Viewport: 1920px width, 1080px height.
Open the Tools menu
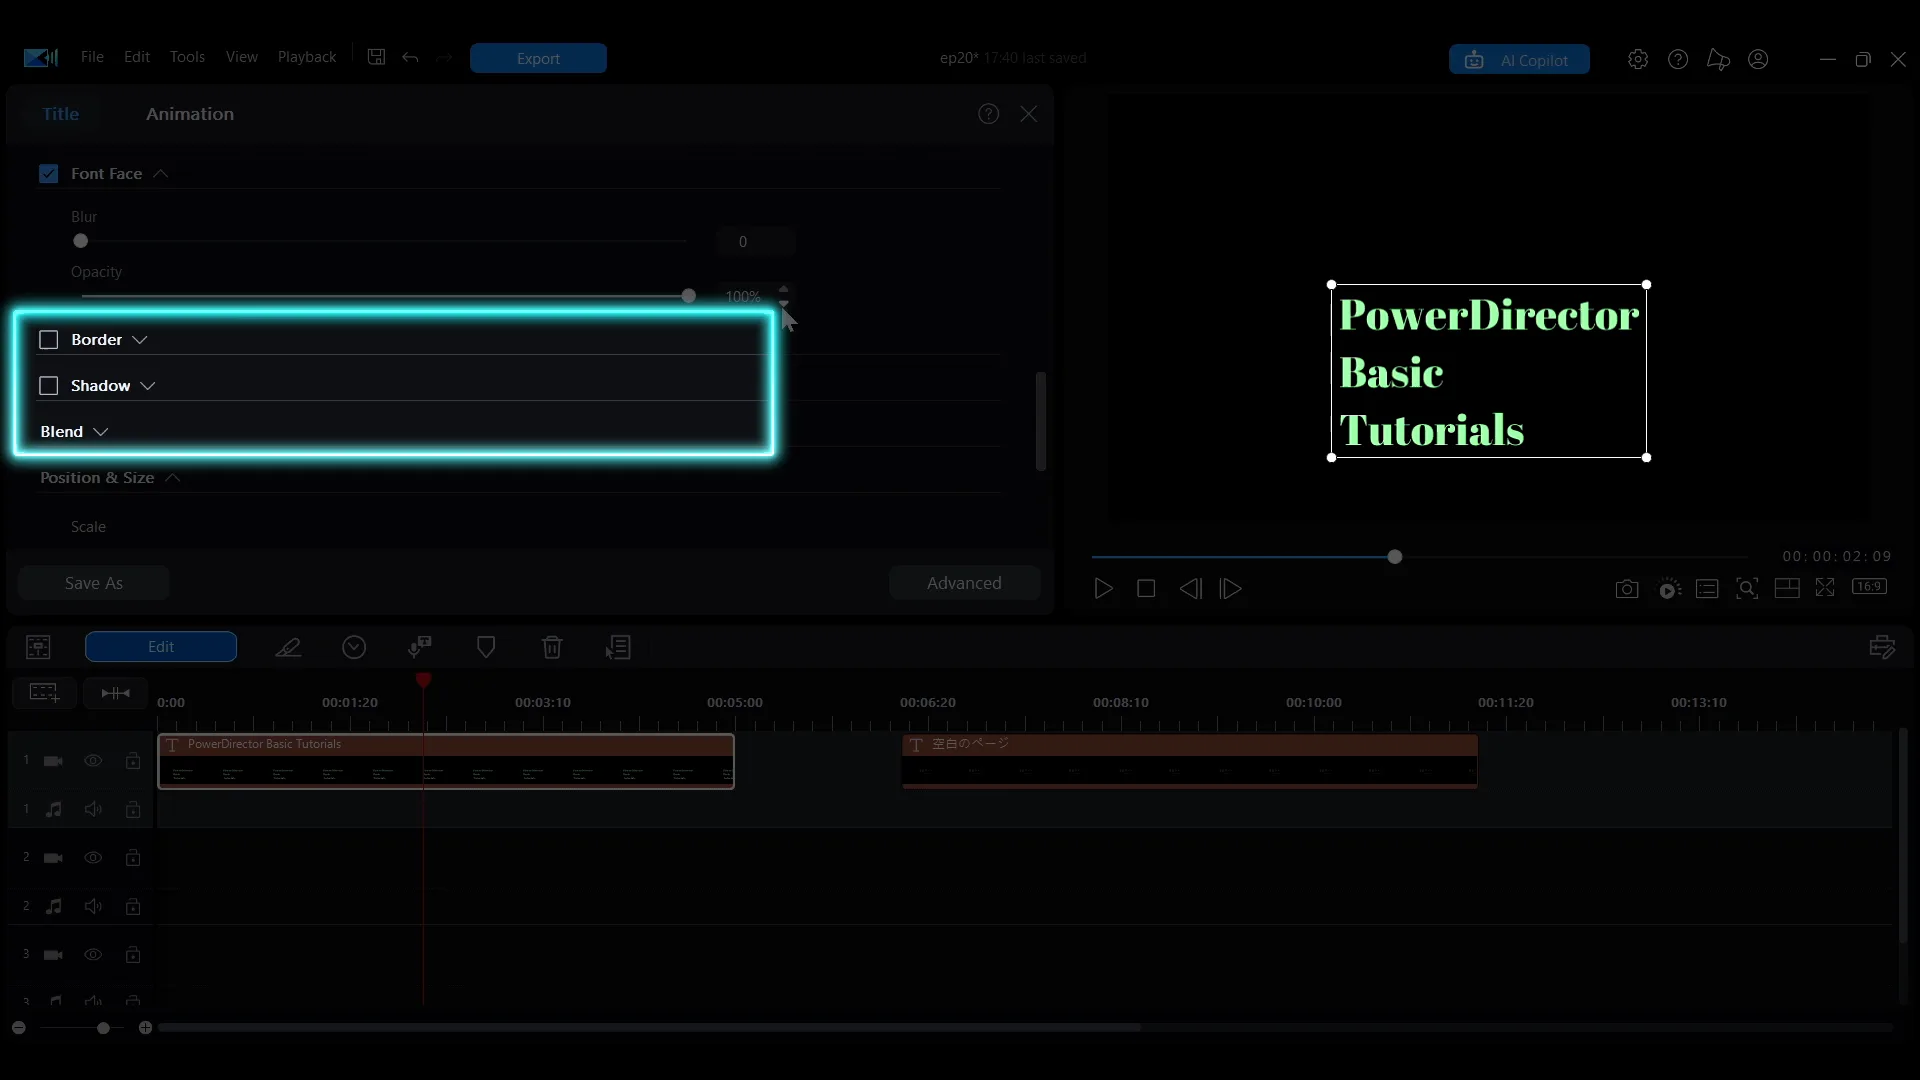click(187, 57)
